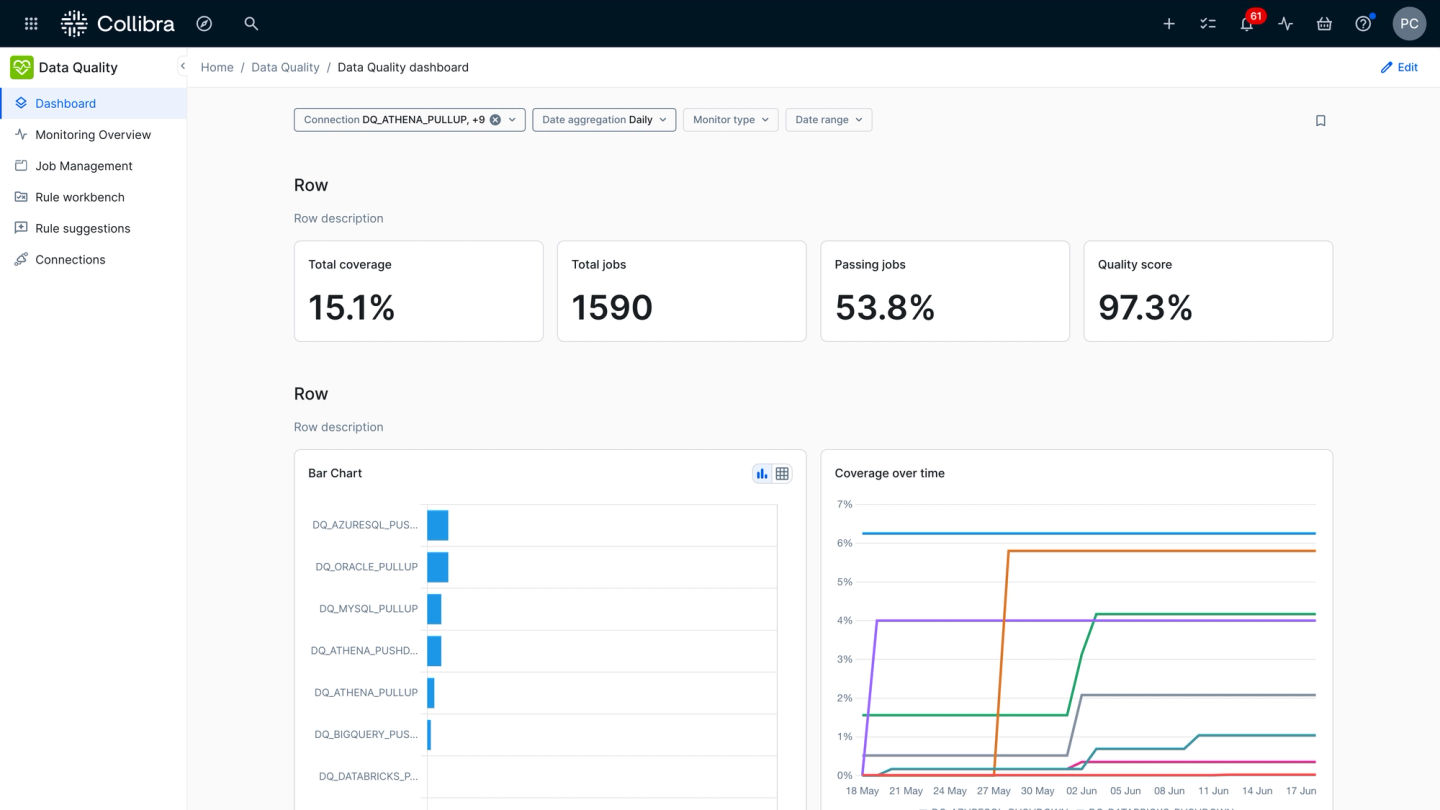Click the Total jobs 1590 card
Image resolution: width=1440 pixels, height=810 pixels.
point(681,291)
